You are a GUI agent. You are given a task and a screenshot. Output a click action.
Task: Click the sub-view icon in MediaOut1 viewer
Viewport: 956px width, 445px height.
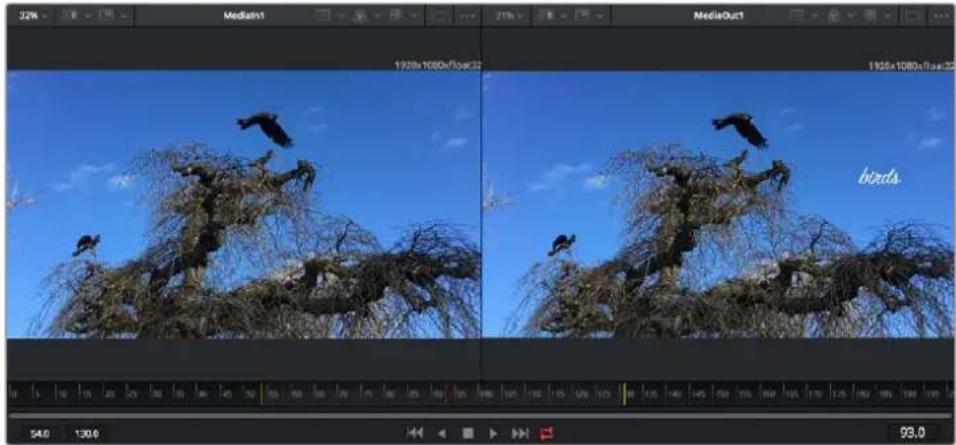click(x=581, y=16)
